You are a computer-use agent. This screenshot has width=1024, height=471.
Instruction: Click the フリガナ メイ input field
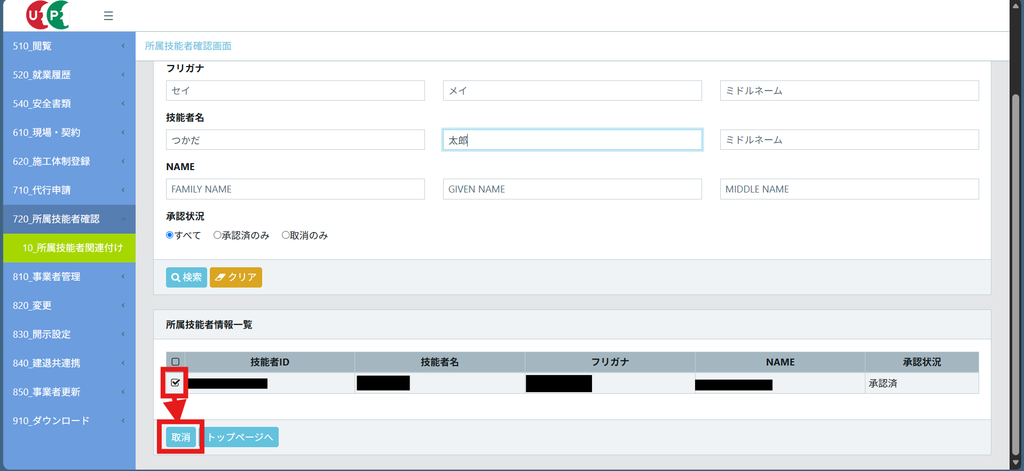pyautogui.click(x=572, y=91)
